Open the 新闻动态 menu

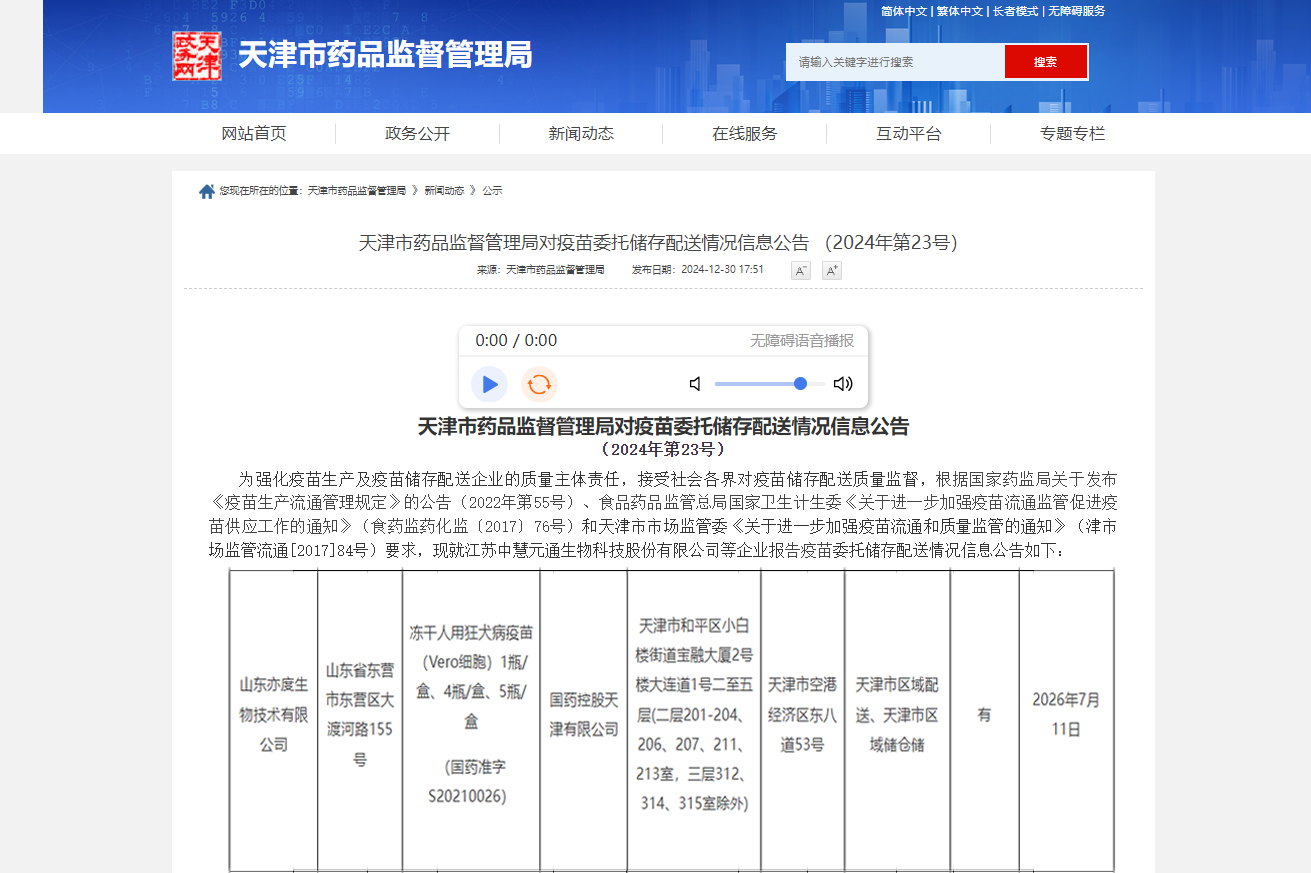(581, 134)
